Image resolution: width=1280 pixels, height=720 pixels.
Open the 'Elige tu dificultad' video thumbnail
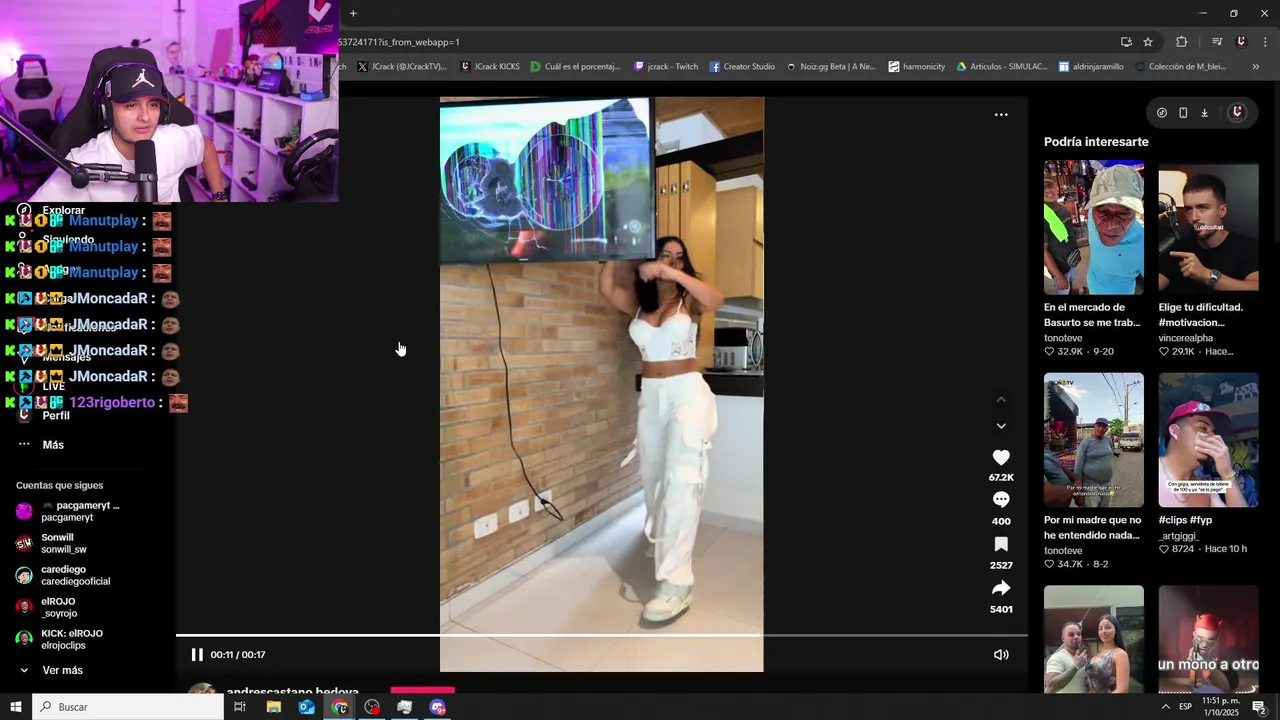(1208, 227)
